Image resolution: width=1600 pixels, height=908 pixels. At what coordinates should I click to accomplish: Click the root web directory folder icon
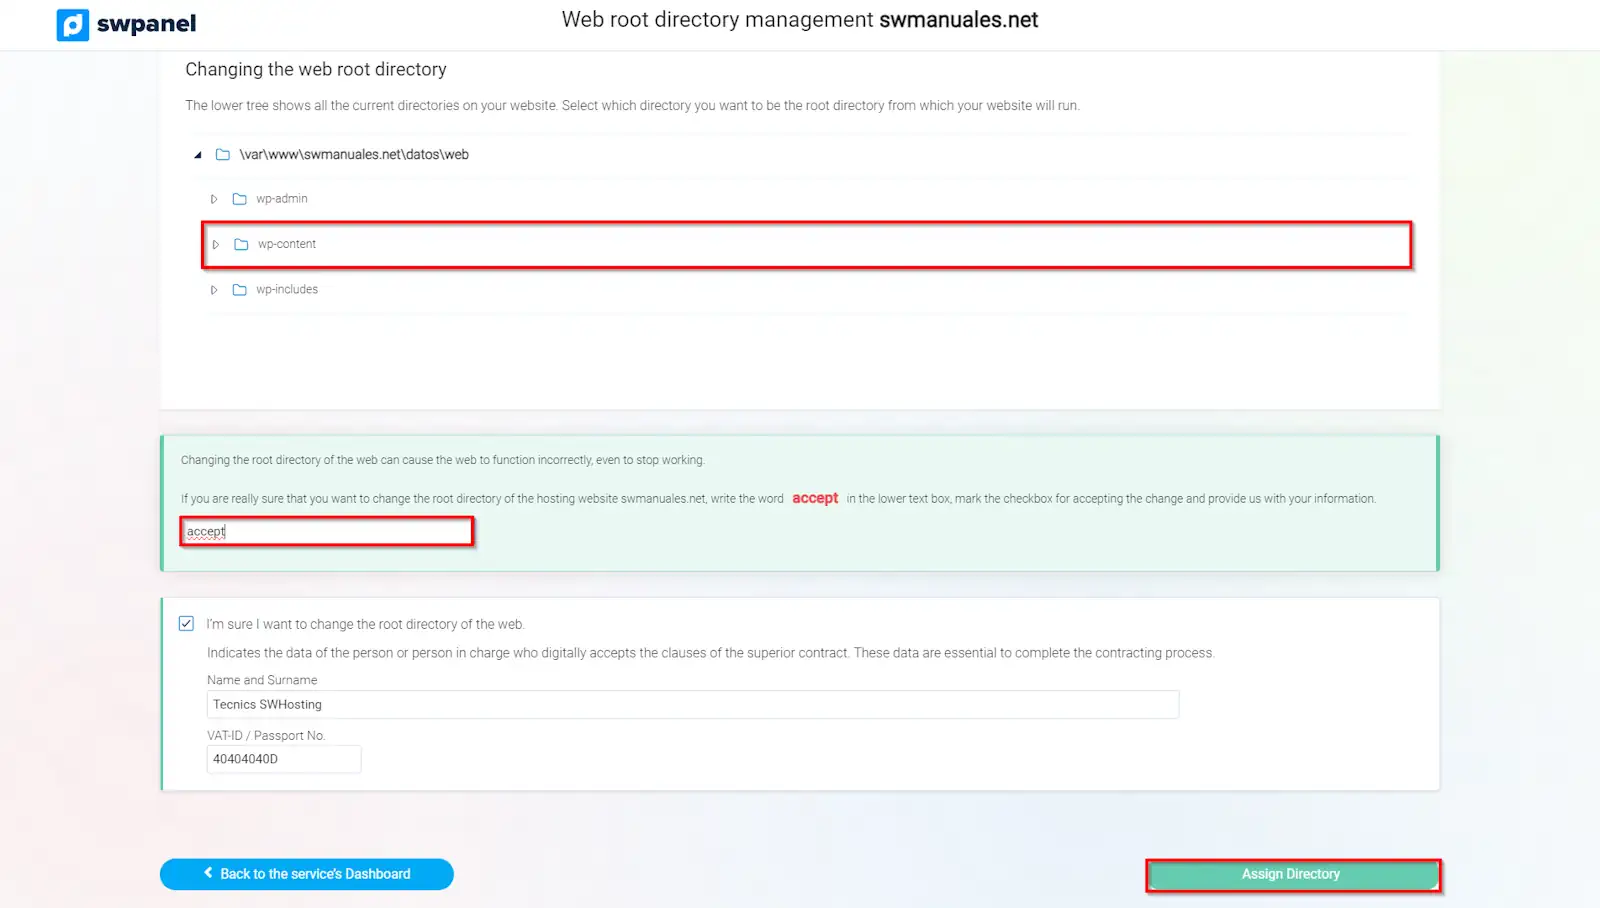click(223, 155)
